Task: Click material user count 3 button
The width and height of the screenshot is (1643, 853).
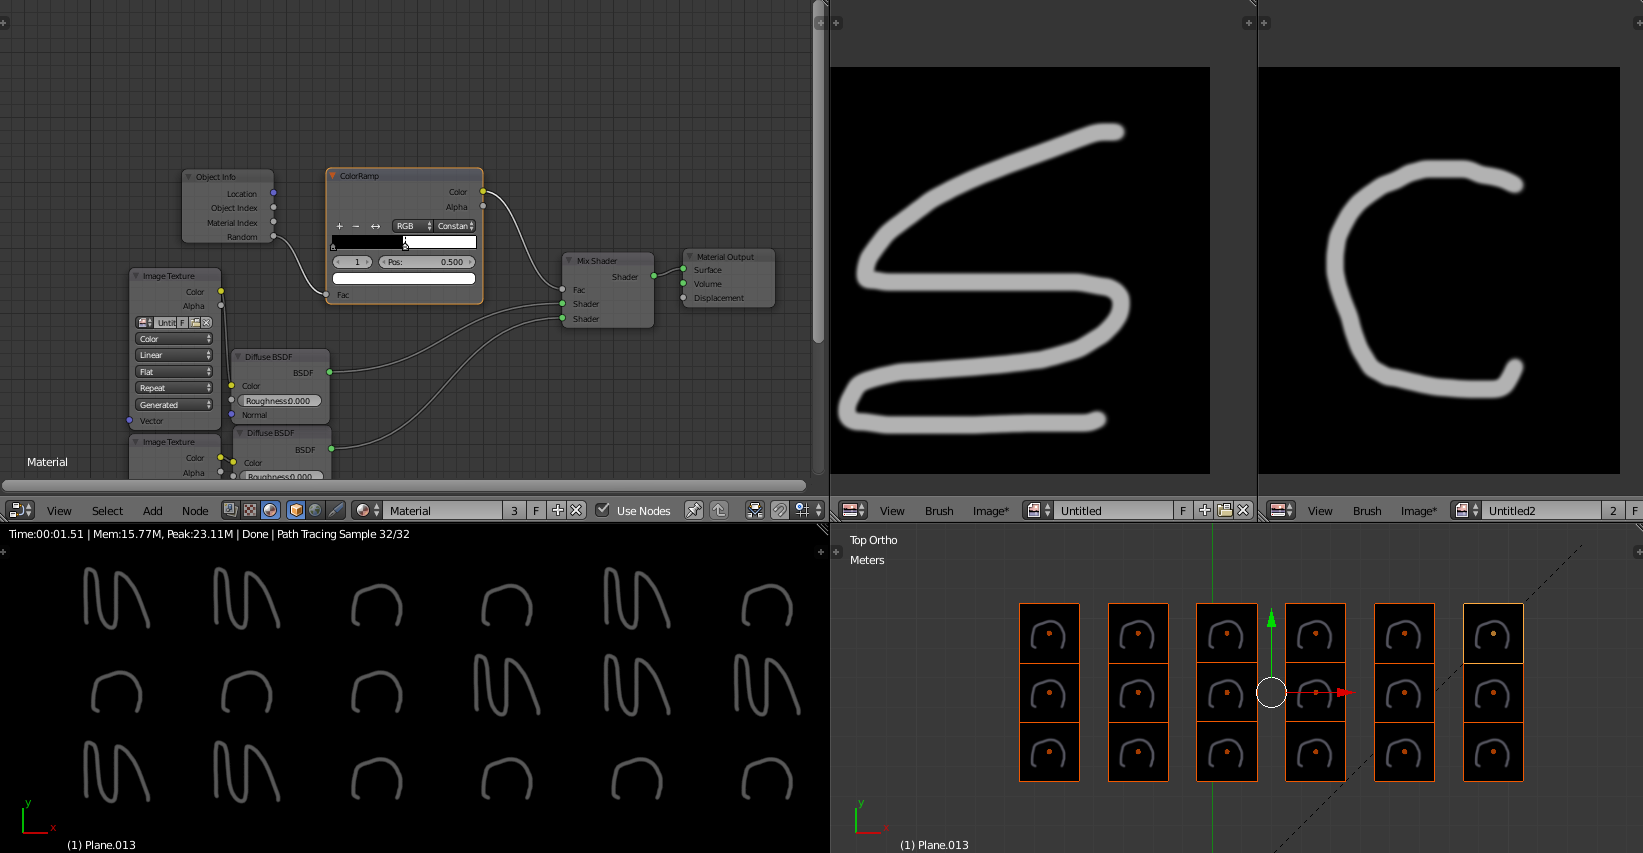Action: (514, 510)
